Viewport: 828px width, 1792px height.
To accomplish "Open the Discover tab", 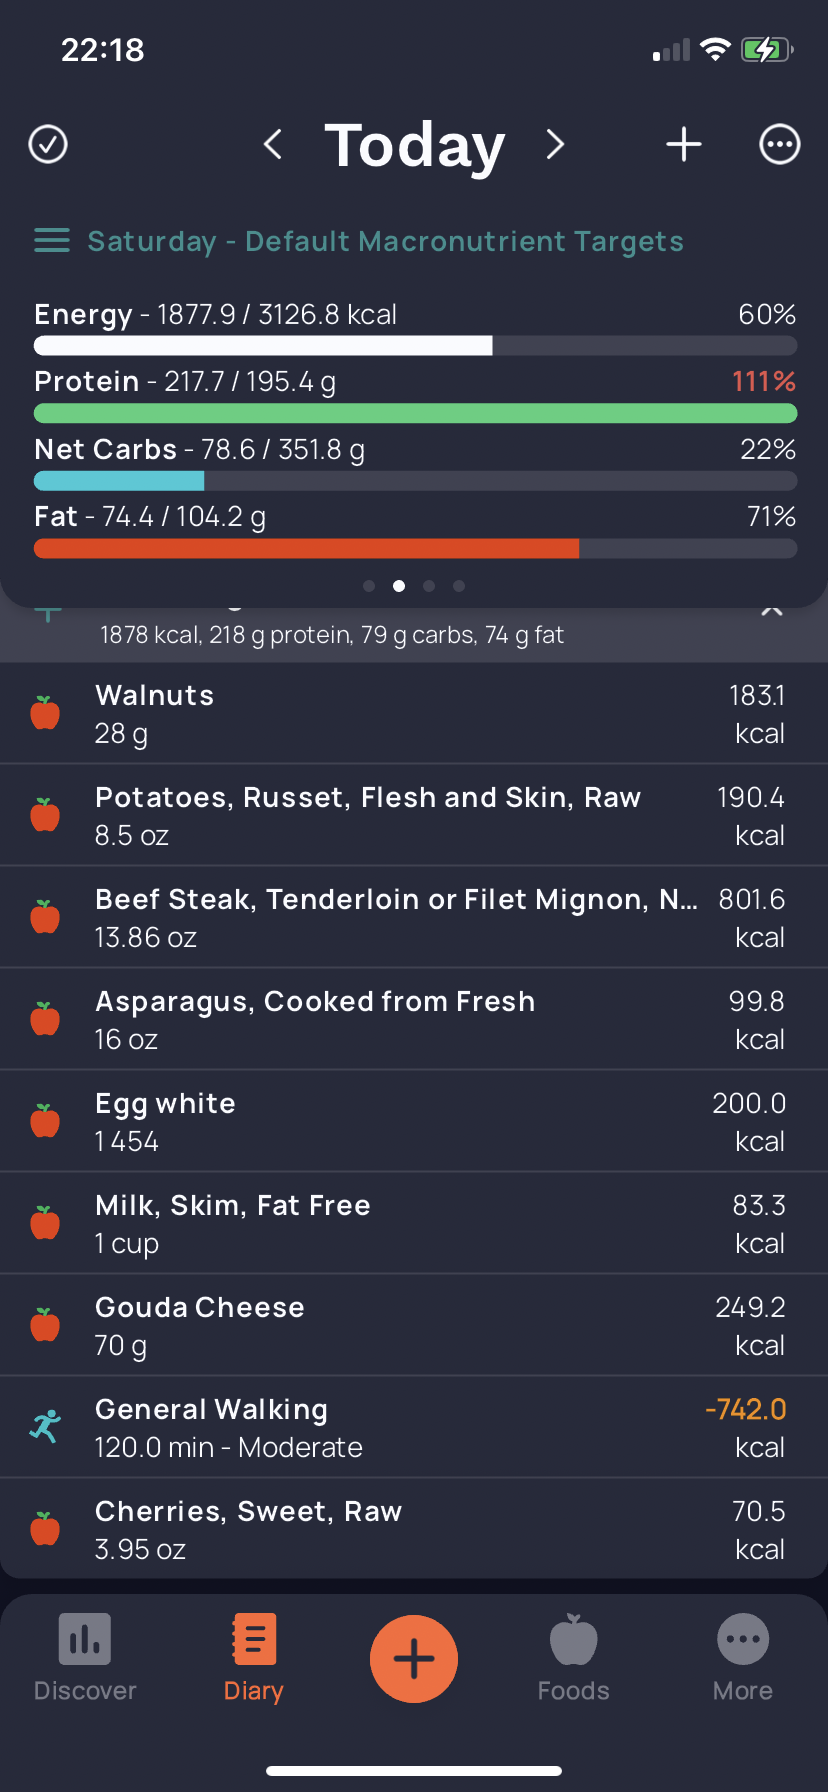I will pyautogui.click(x=85, y=1658).
